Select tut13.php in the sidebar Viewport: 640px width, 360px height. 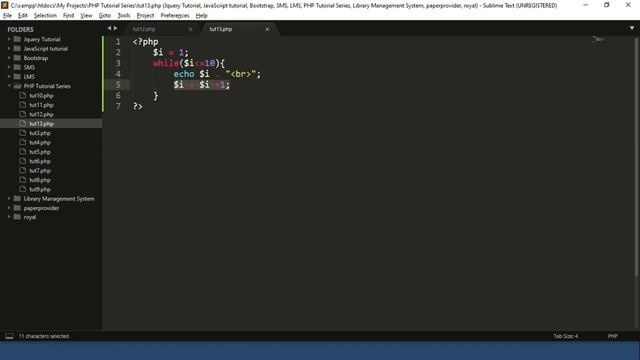tap(41, 124)
